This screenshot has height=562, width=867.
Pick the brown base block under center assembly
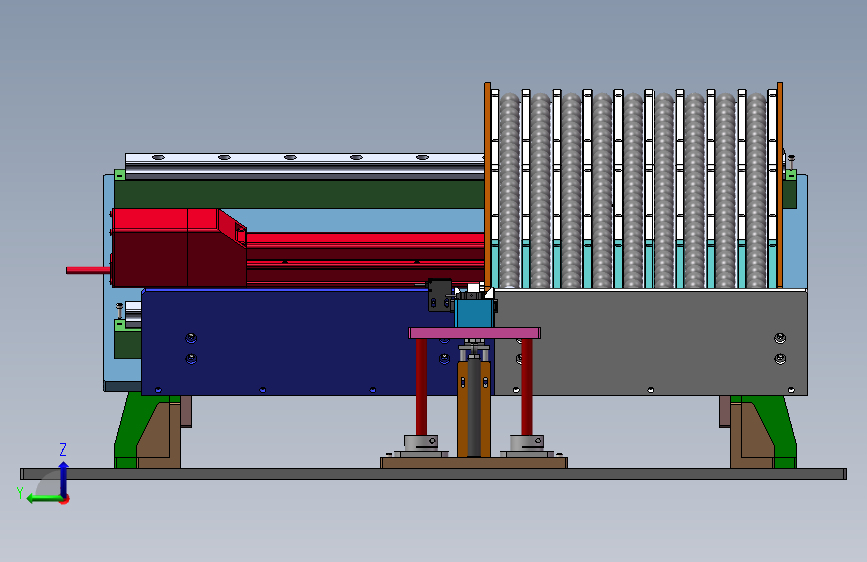coord(474,462)
